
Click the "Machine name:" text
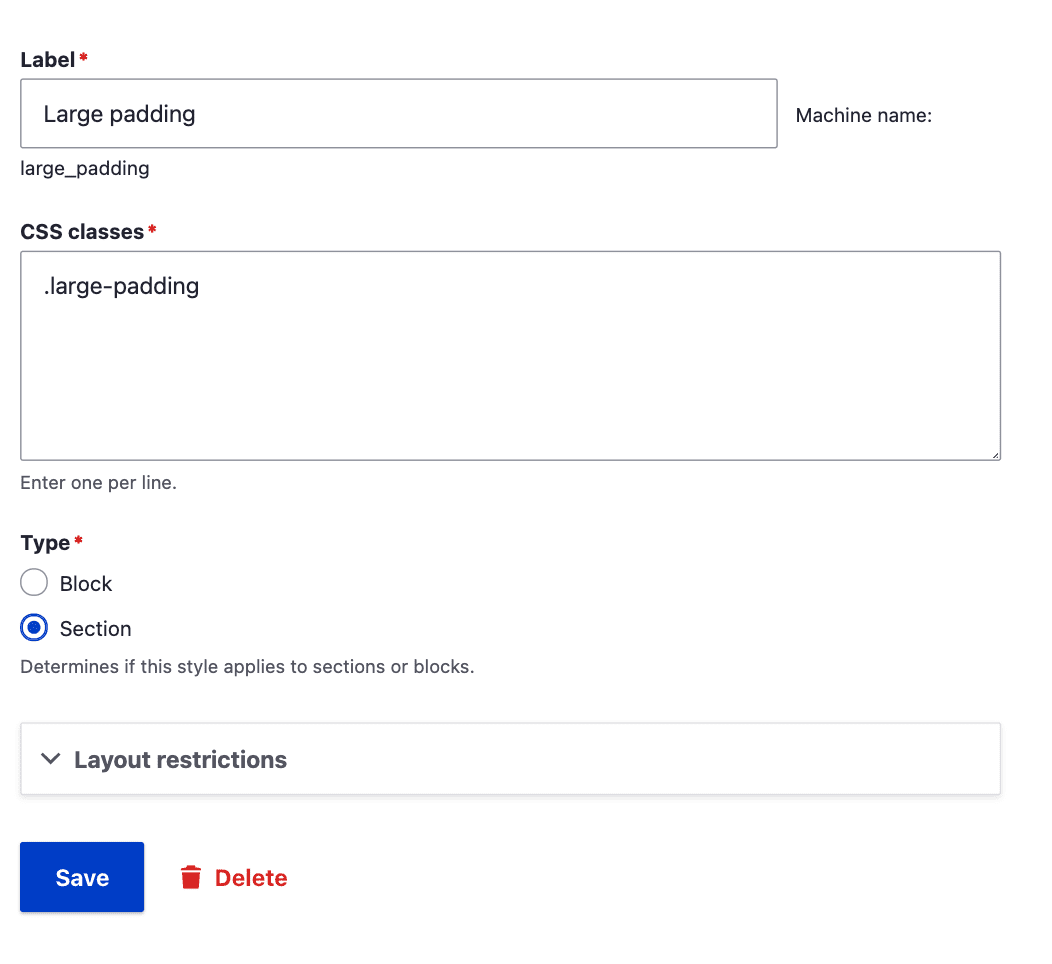(863, 116)
